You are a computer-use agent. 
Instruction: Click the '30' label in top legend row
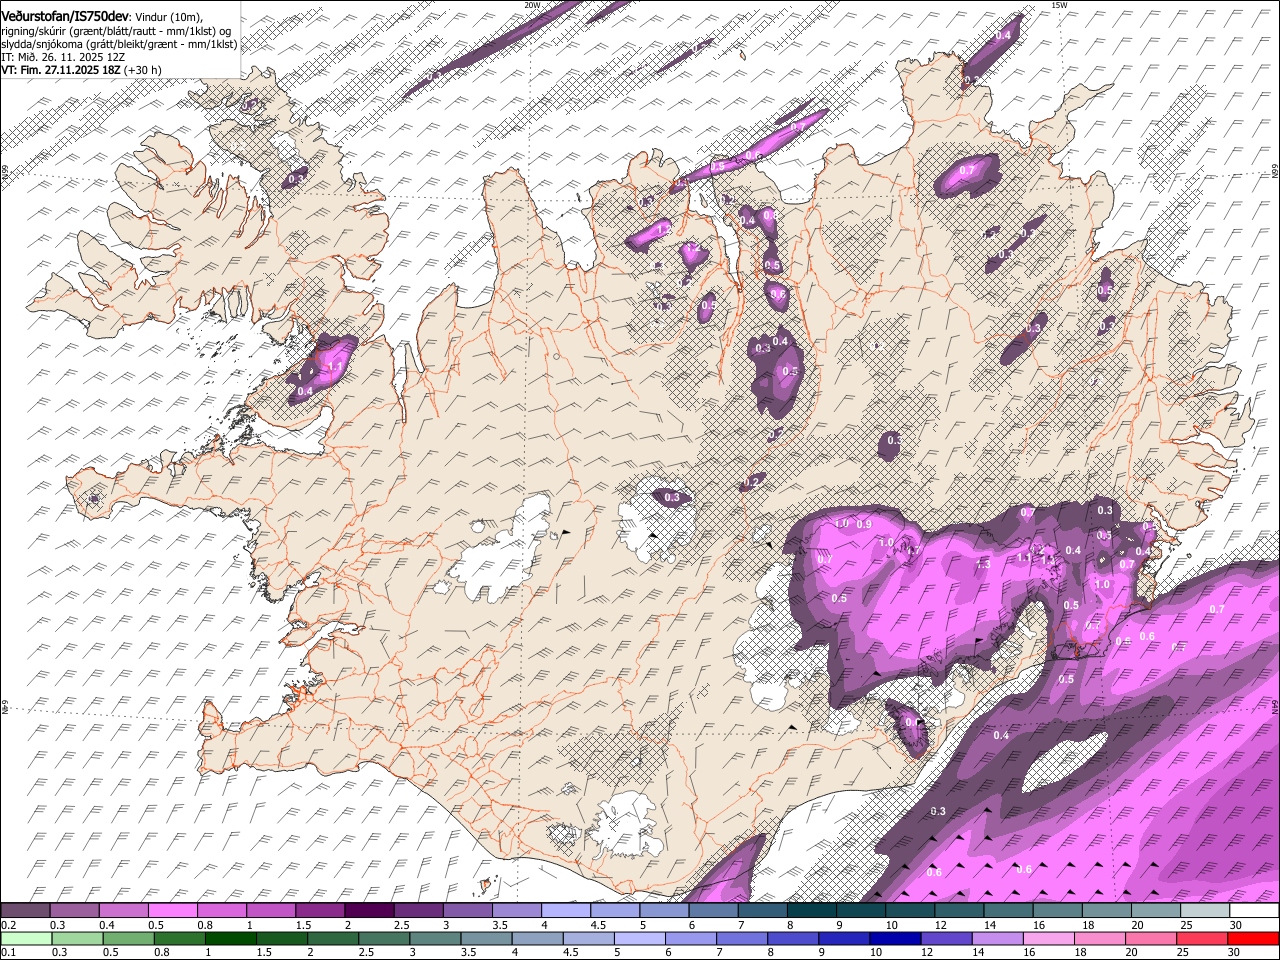pos(1235,925)
